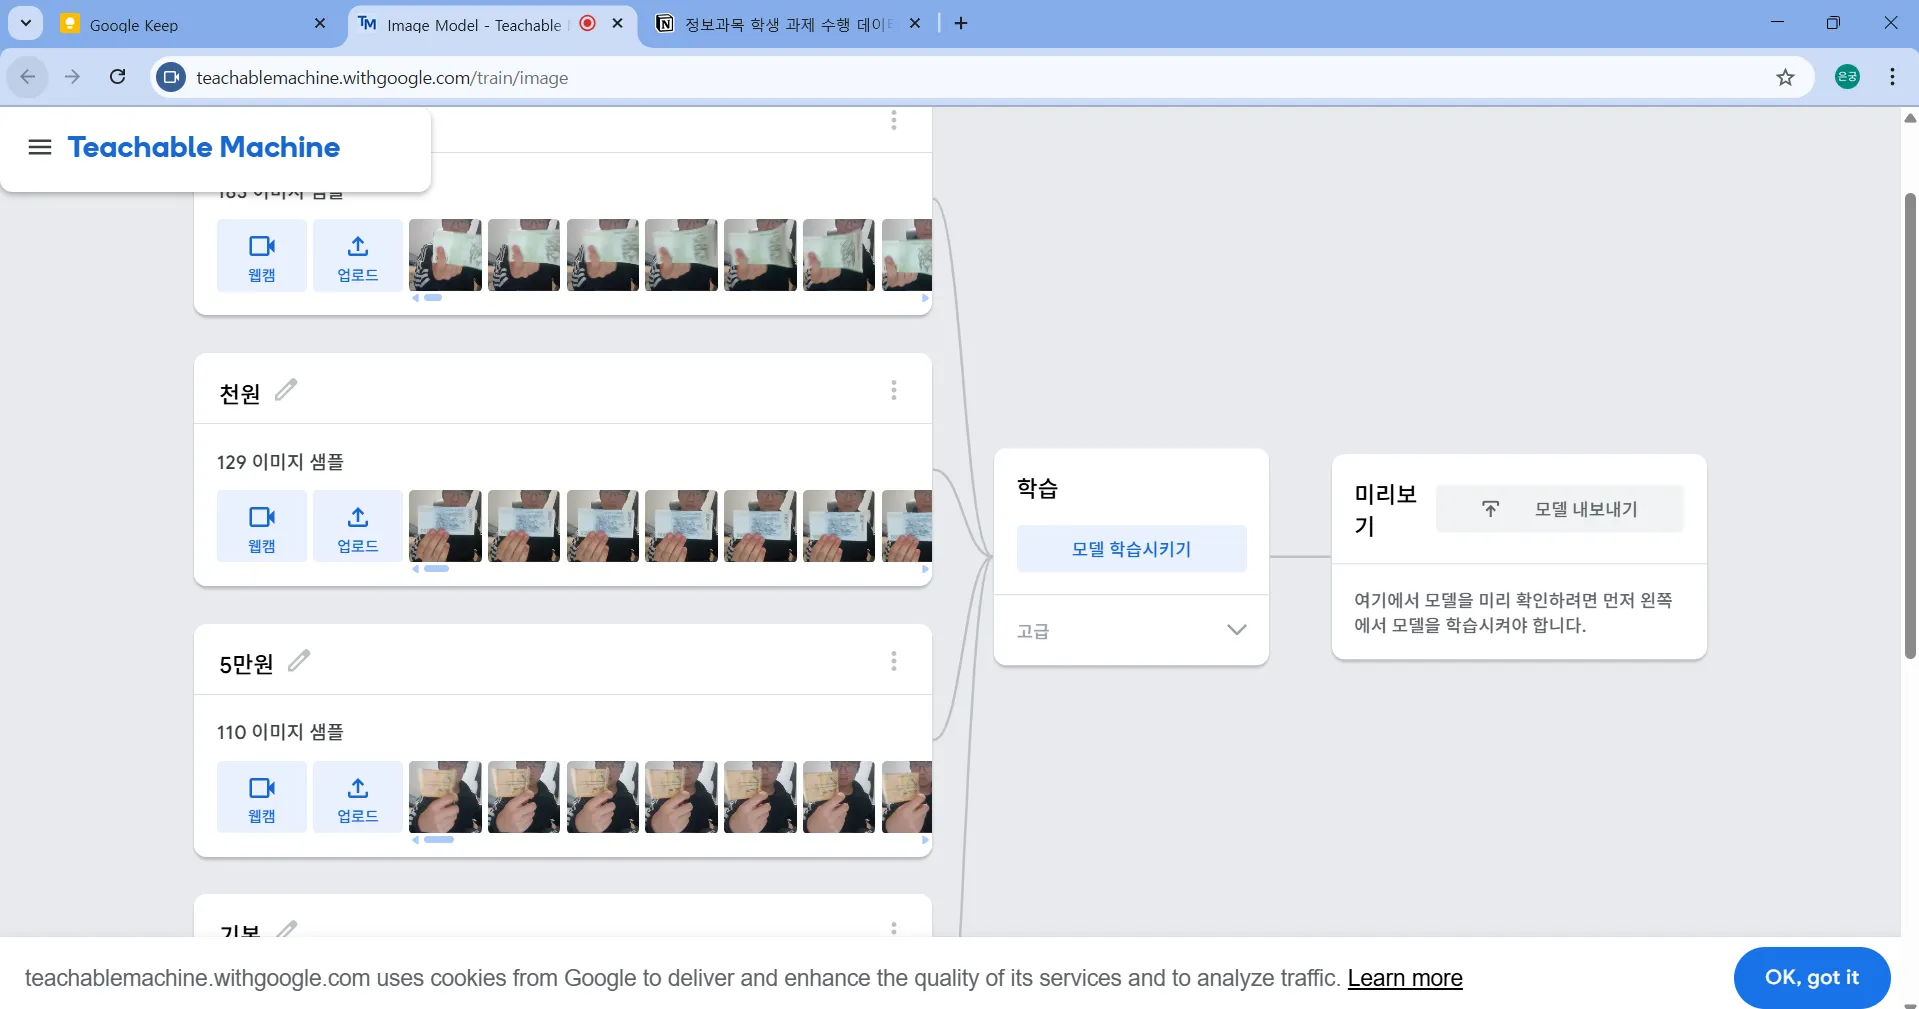Close the Image Model Teachable tab
Viewport: 1919px width, 1009px height.
tap(618, 23)
